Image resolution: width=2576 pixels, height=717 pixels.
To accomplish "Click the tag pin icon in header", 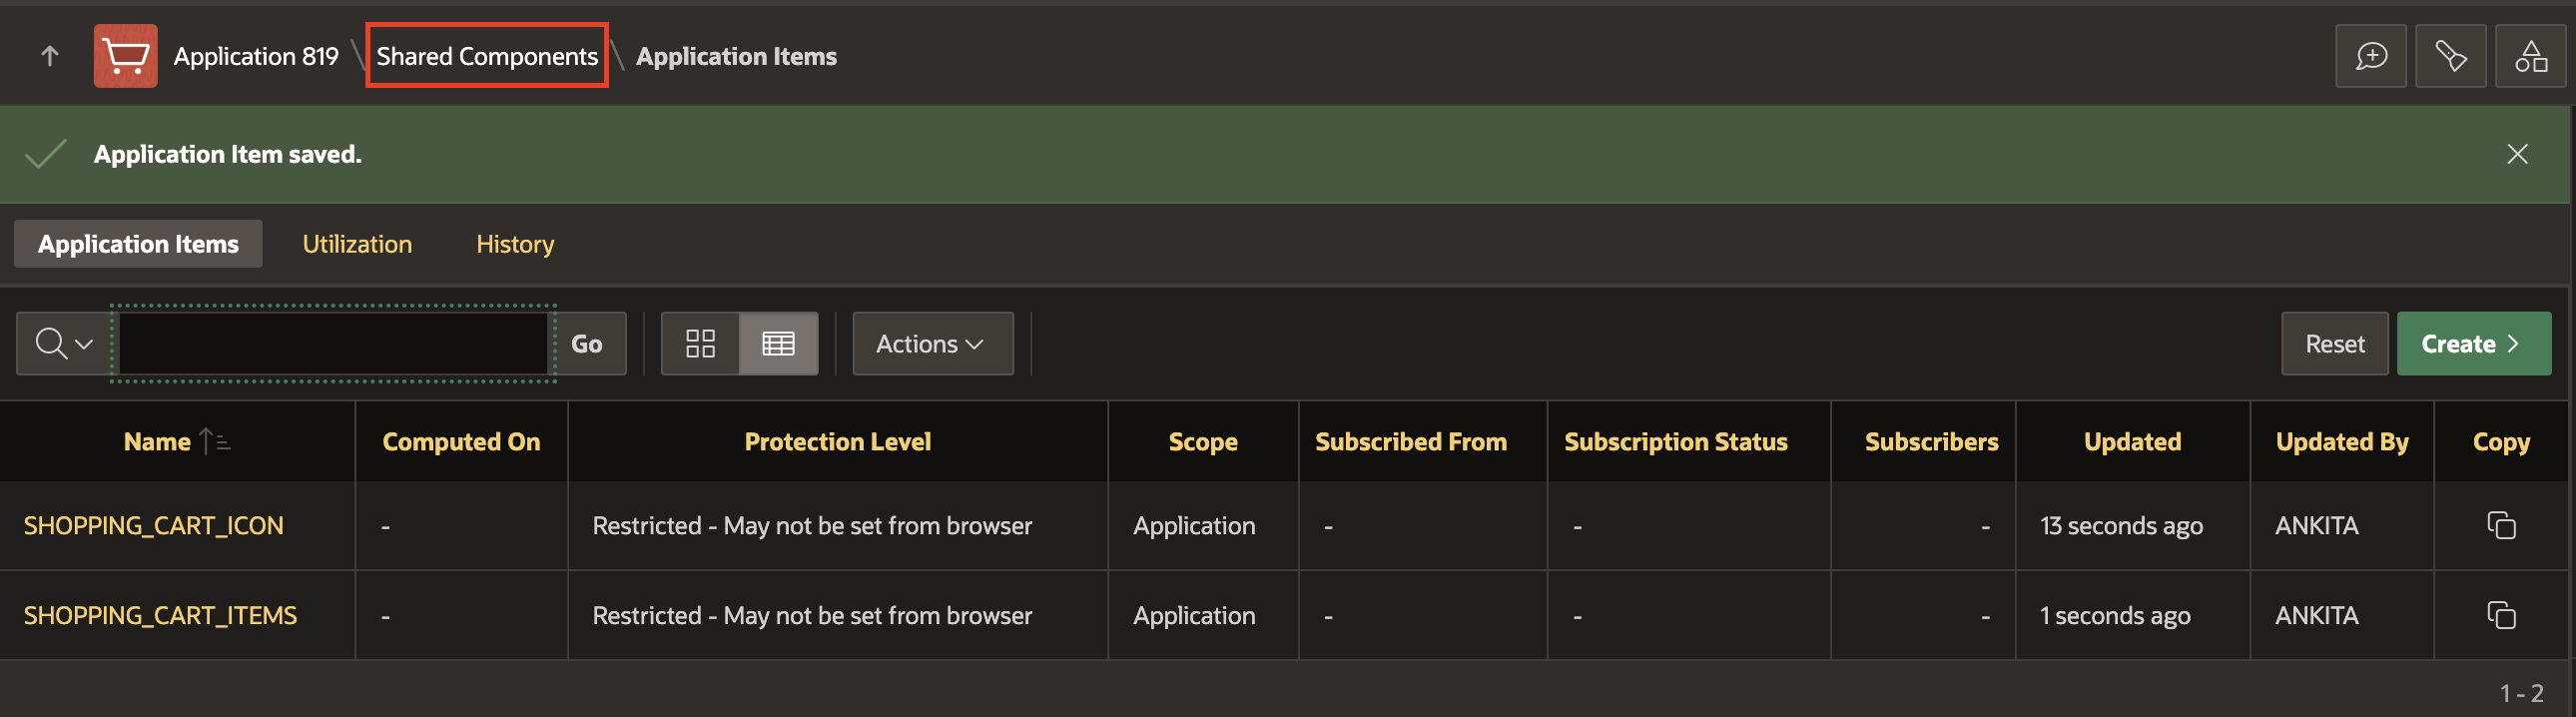I will pyautogui.click(x=2450, y=56).
